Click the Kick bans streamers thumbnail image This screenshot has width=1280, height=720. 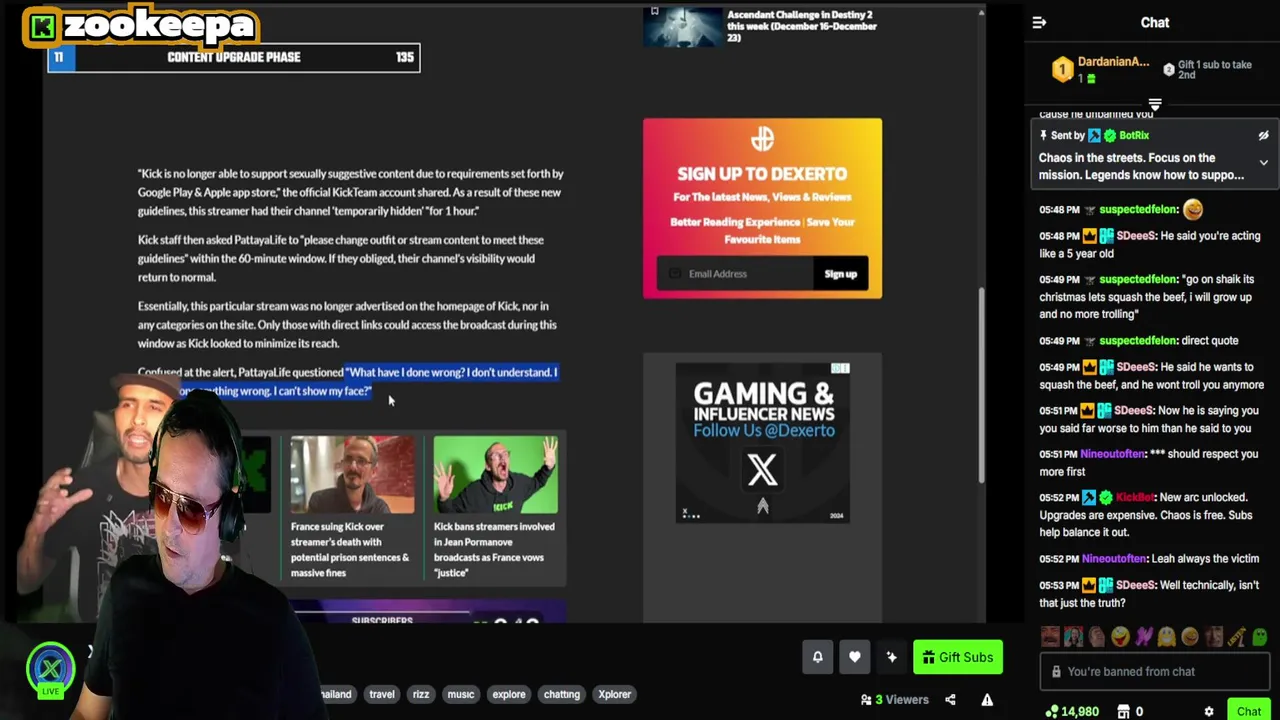(496, 474)
